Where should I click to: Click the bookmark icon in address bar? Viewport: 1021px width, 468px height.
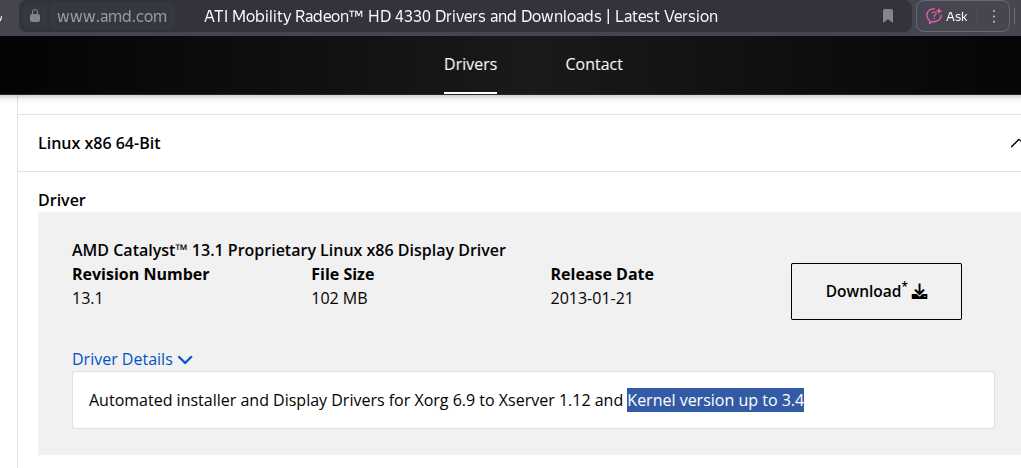point(888,16)
